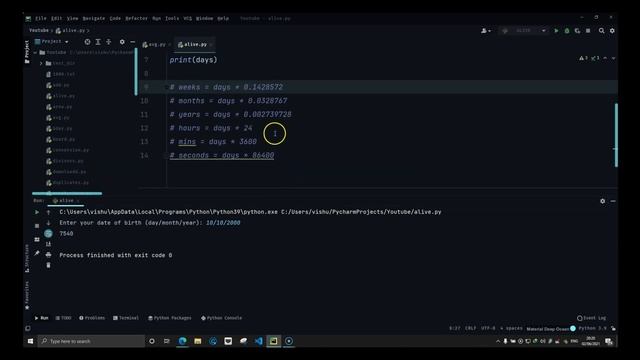This screenshot has height=360, width=640.
Task: Open the Code menu
Action: (x=115, y=18)
